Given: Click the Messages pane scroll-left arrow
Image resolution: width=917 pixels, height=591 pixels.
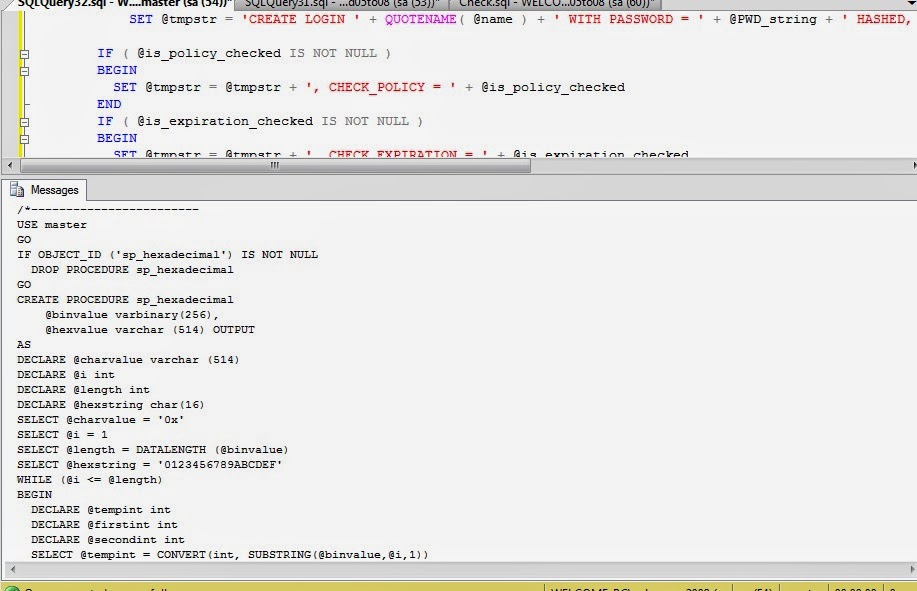Looking at the screenshot, I should coord(12,569).
